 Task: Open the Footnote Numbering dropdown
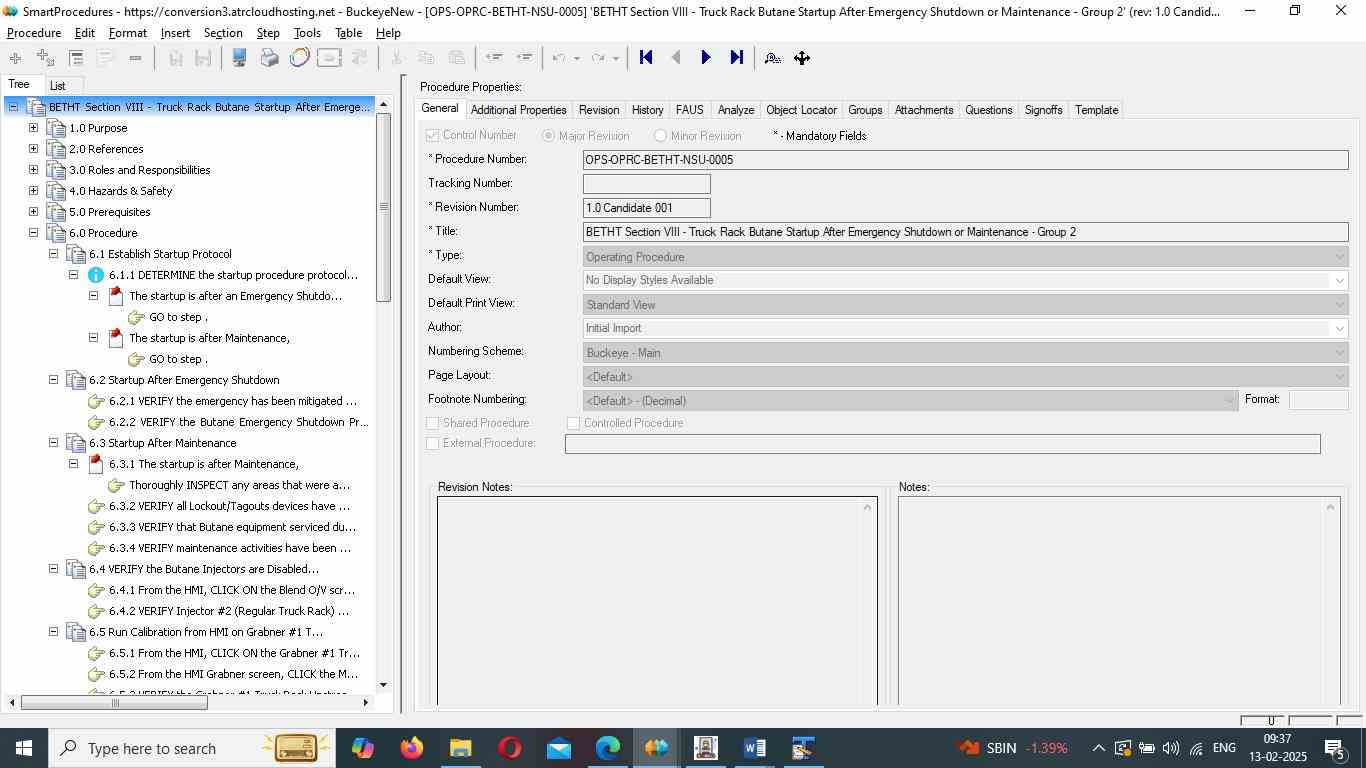(x=911, y=401)
